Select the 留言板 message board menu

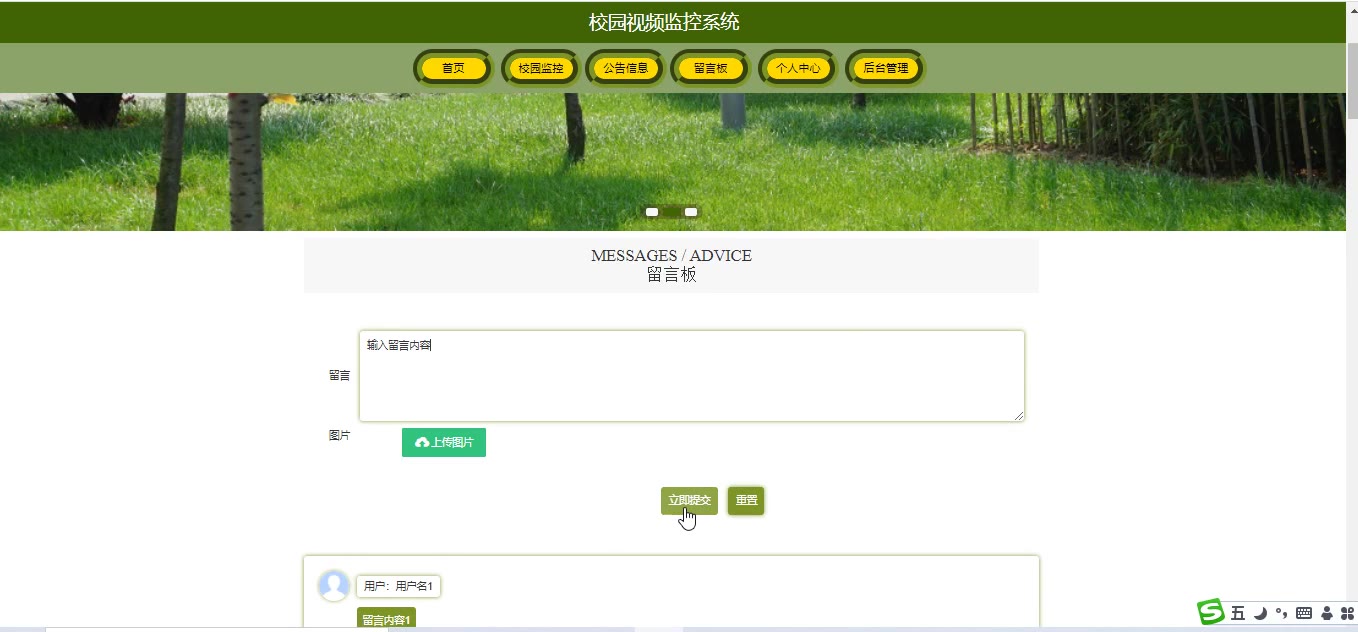710,68
